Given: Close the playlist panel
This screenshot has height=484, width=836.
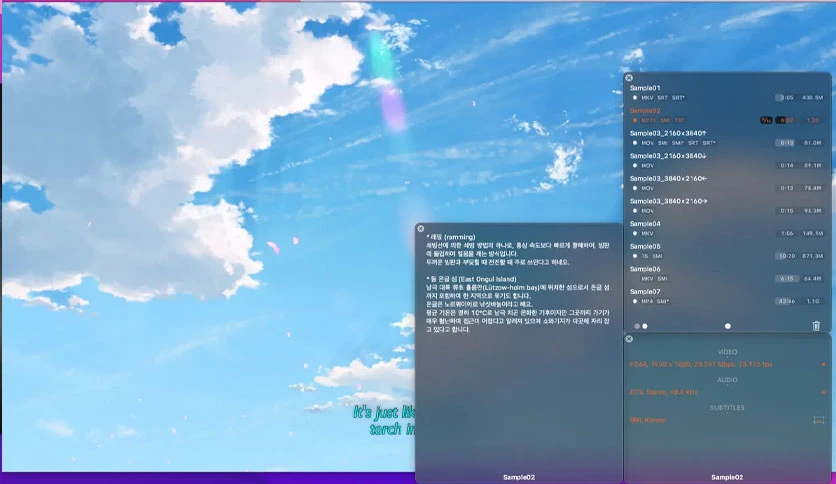Looking at the screenshot, I should (x=629, y=78).
